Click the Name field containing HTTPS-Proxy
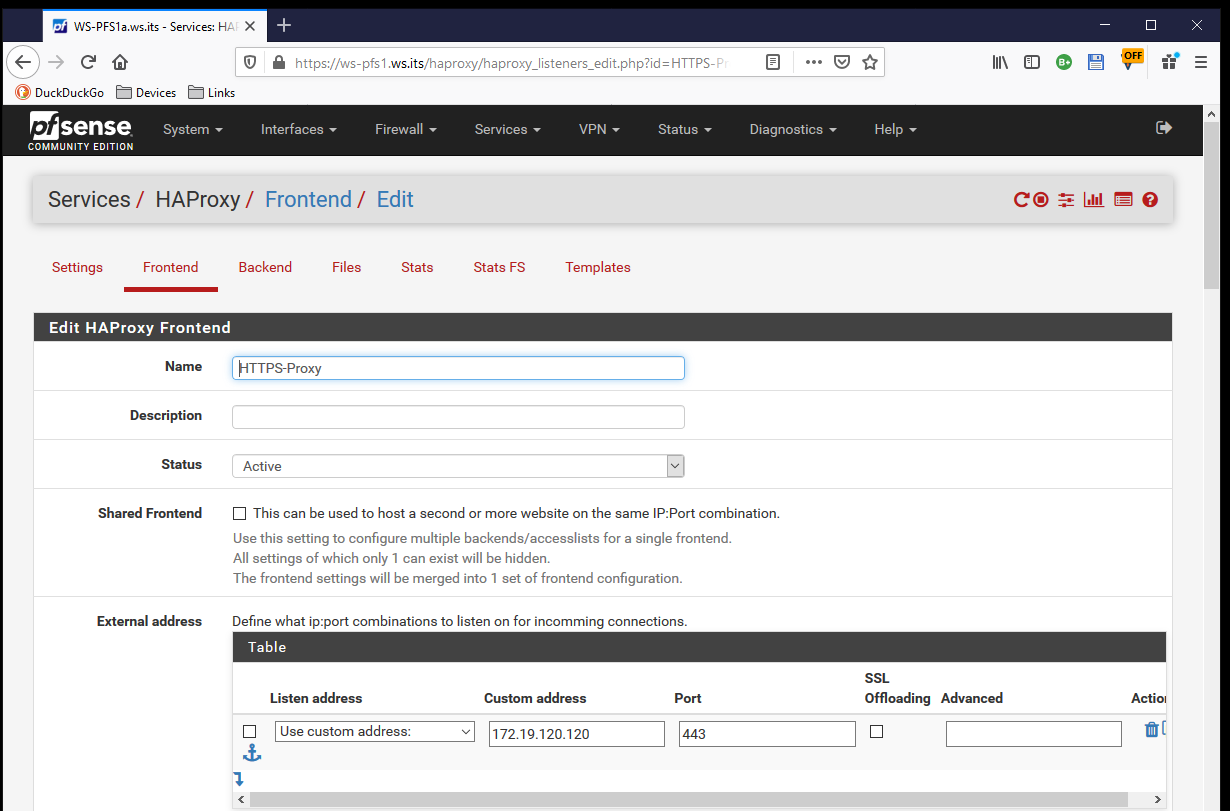Image resolution: width=1230 pixels, height=811 pixels. point(458,368)
